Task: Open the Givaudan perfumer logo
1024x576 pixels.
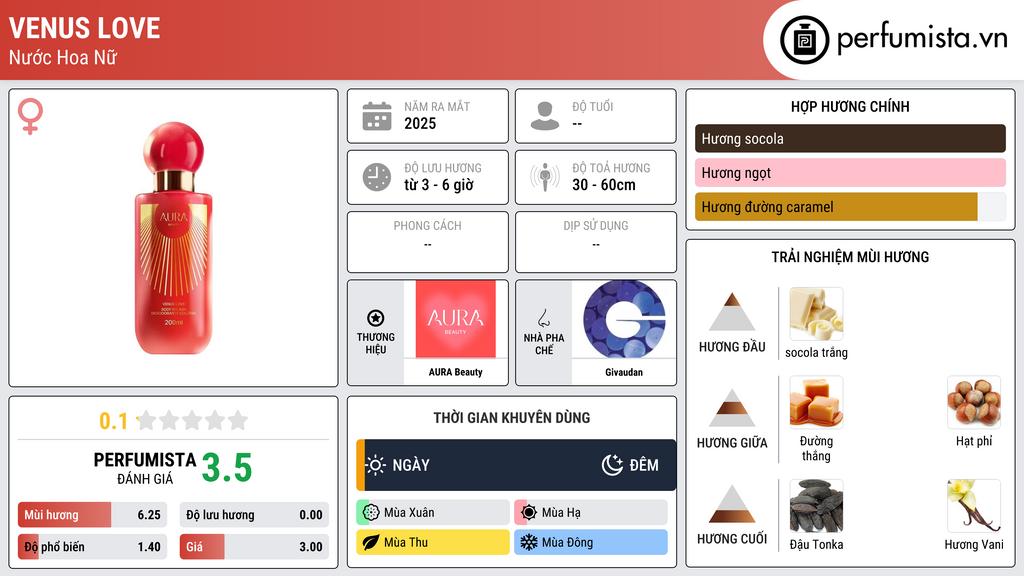Action: (x=624, y=319)
